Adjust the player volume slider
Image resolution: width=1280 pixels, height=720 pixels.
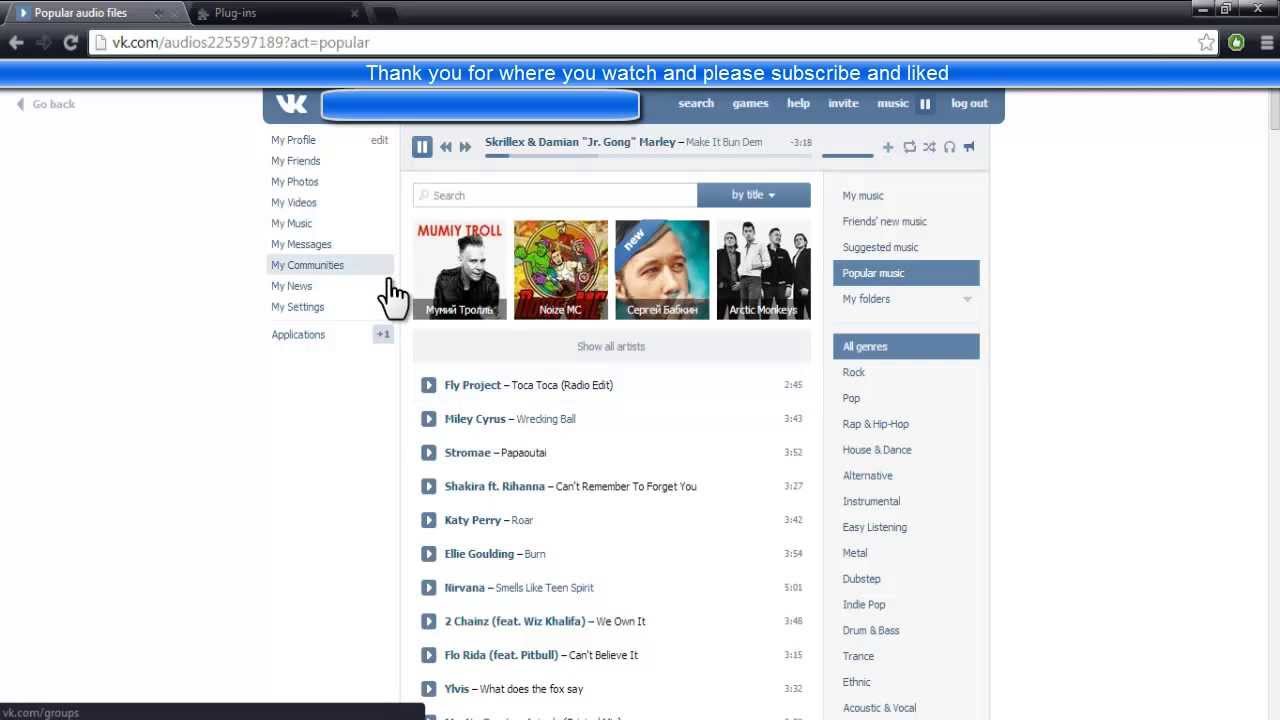pos(847,155)
